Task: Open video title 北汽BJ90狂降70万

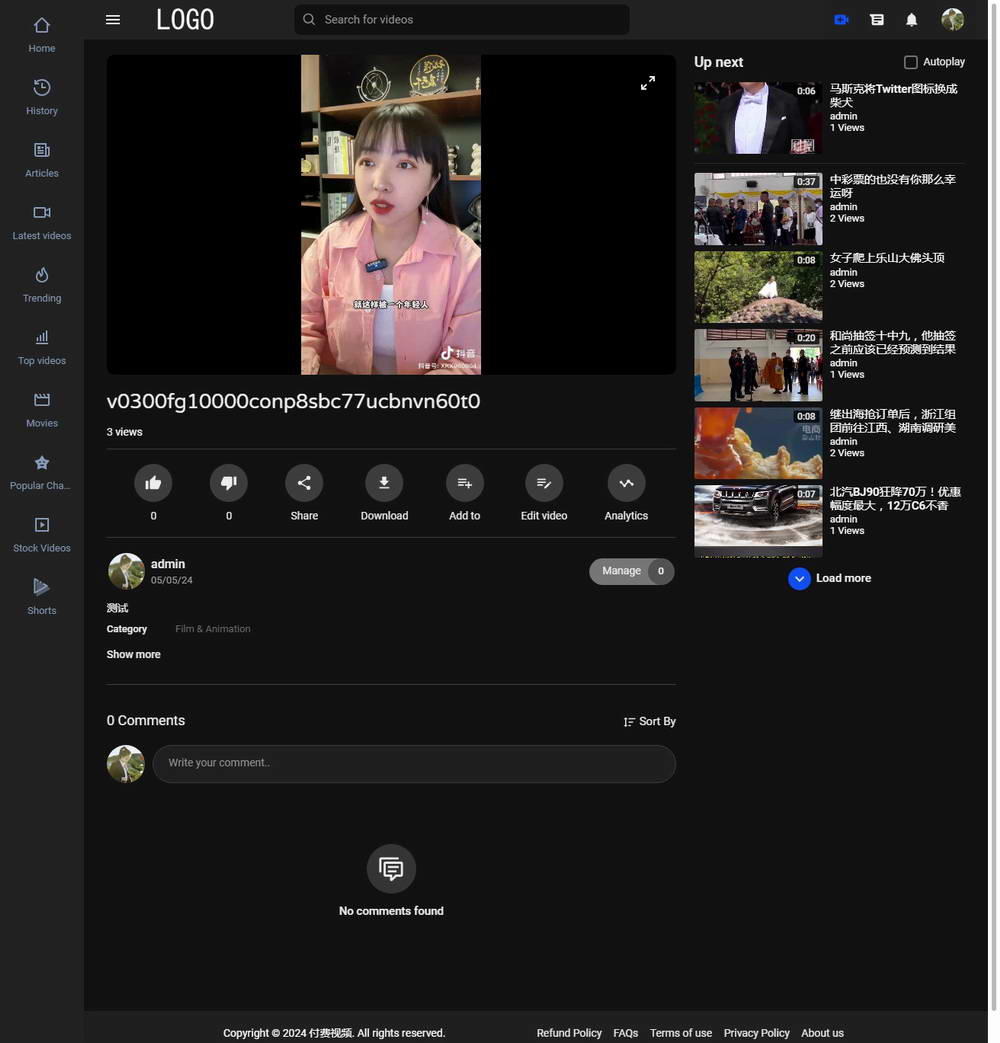Action: coord(895,499)
